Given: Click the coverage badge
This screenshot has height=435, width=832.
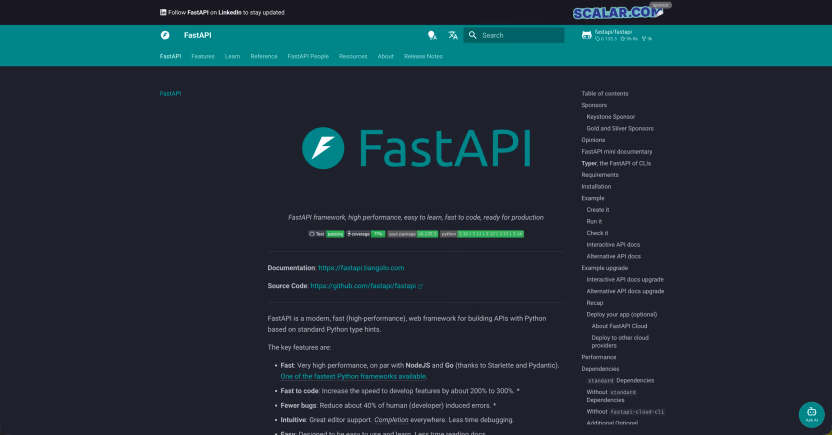Looking at the screenshot, I should pos(366,234).
